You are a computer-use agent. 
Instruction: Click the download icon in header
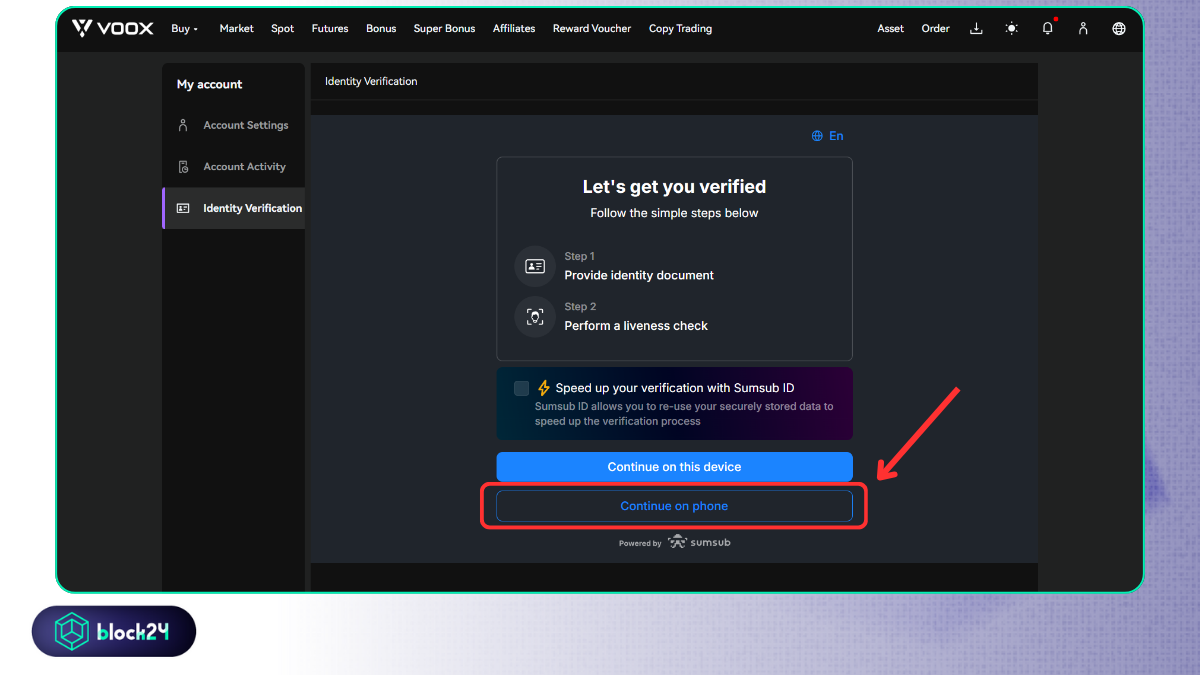click(x=976, y=29)
